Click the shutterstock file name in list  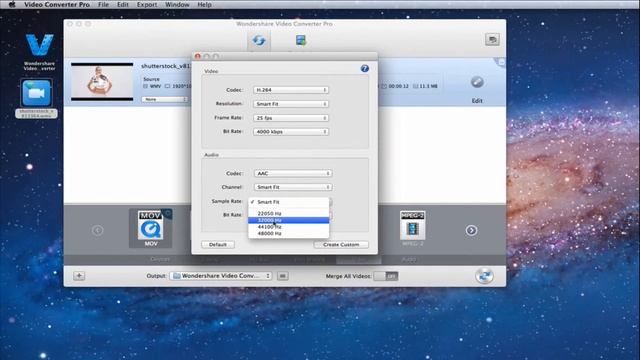point(166,66)
